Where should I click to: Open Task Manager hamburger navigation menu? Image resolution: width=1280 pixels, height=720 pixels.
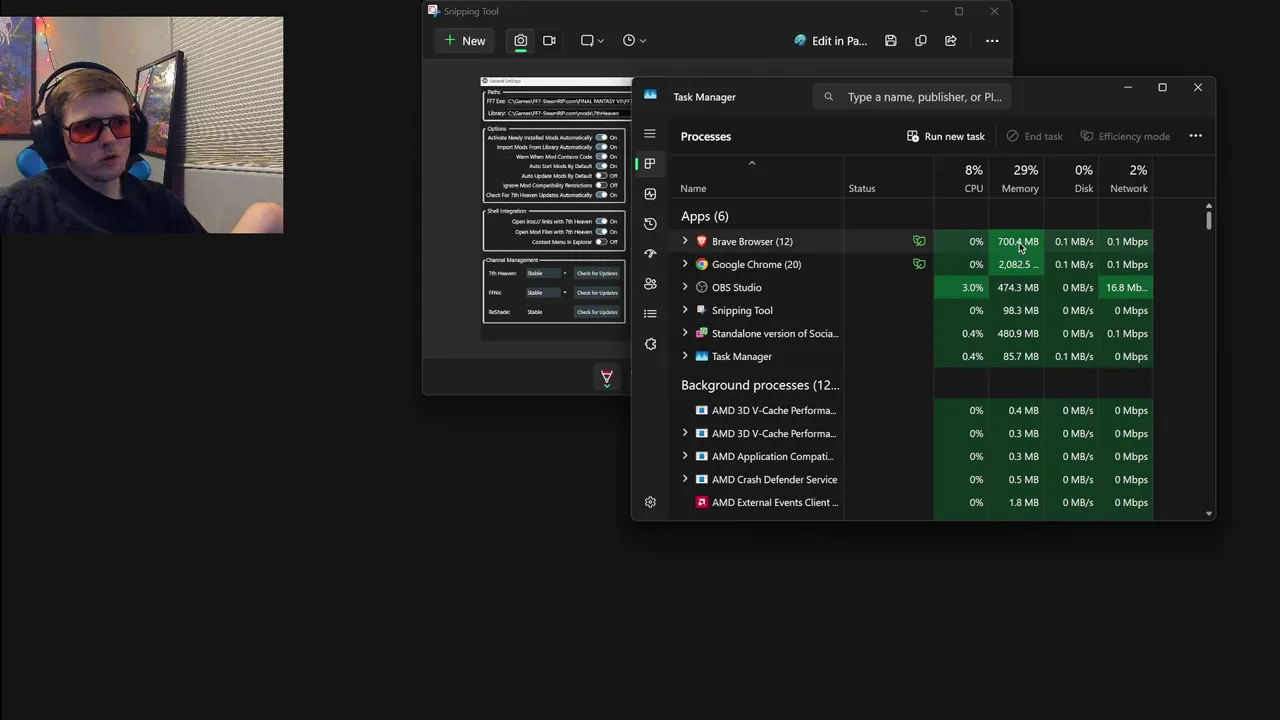pos(650,134)
